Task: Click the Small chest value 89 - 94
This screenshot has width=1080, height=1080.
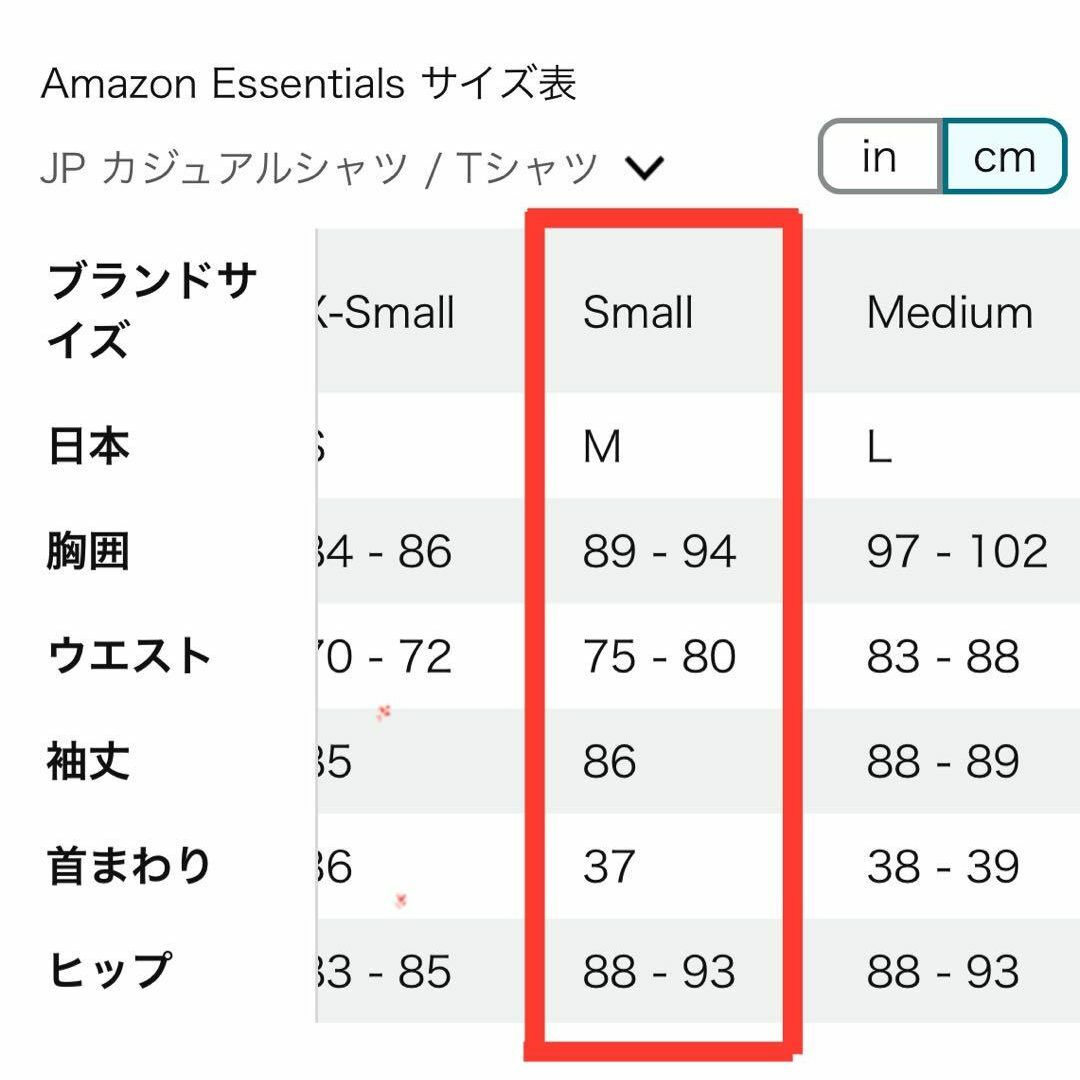Action: [x=659, y=552]
